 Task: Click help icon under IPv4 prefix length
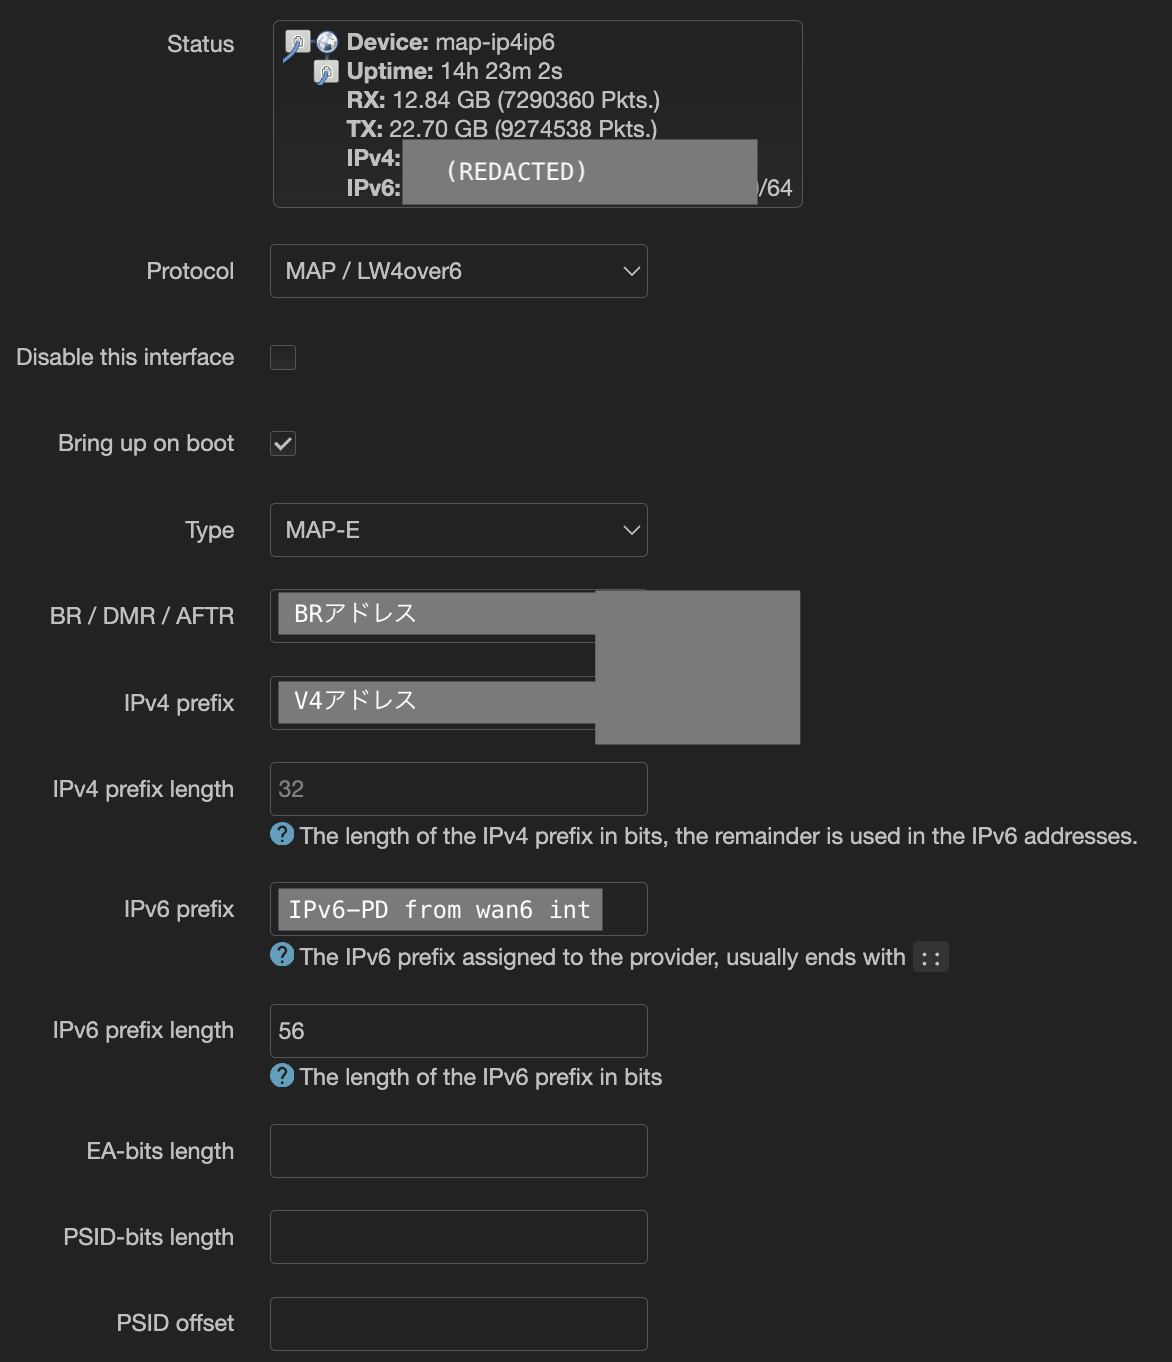282,834
